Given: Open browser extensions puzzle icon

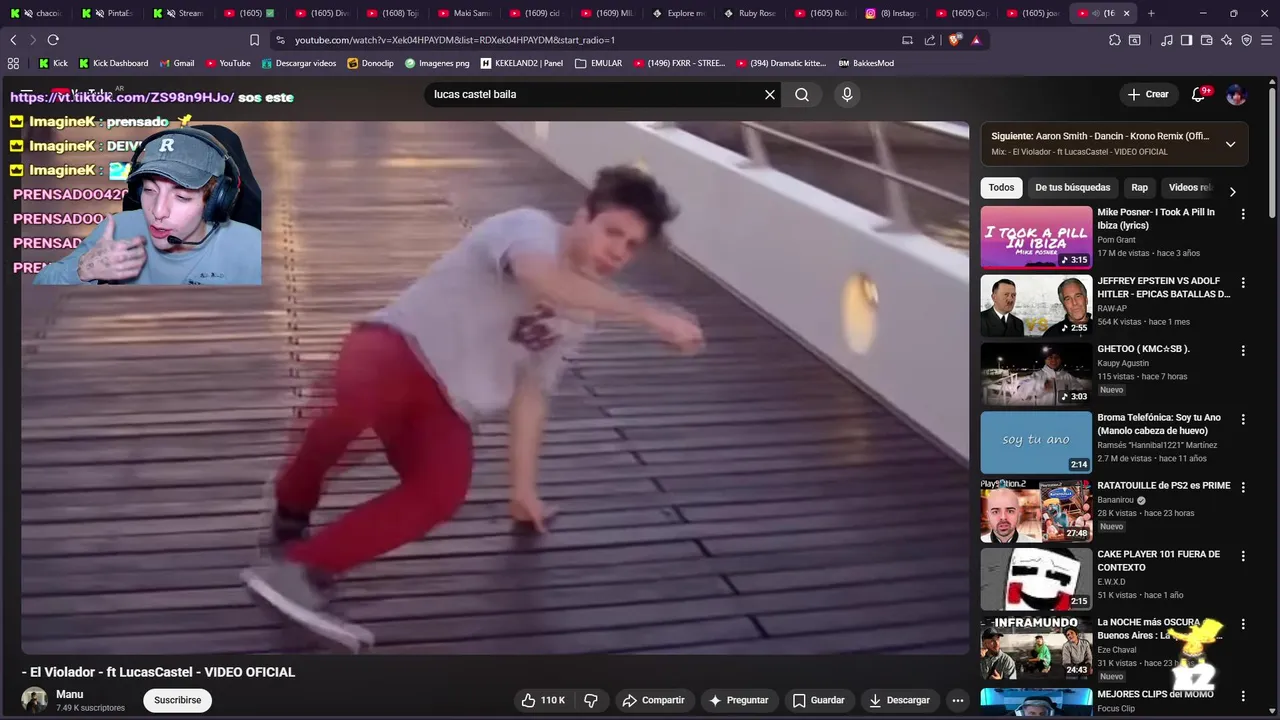Looking at the screenshot, I should [x=1114, y=40].
